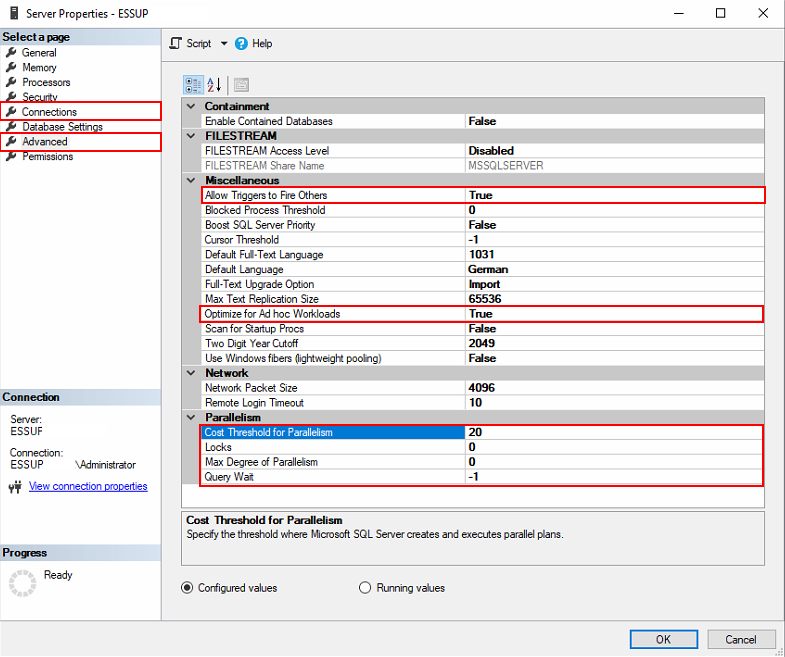This screenshot has width=785, height=657.
Task: Open the Script dropdown arrow
Action: tap(224, 44)
